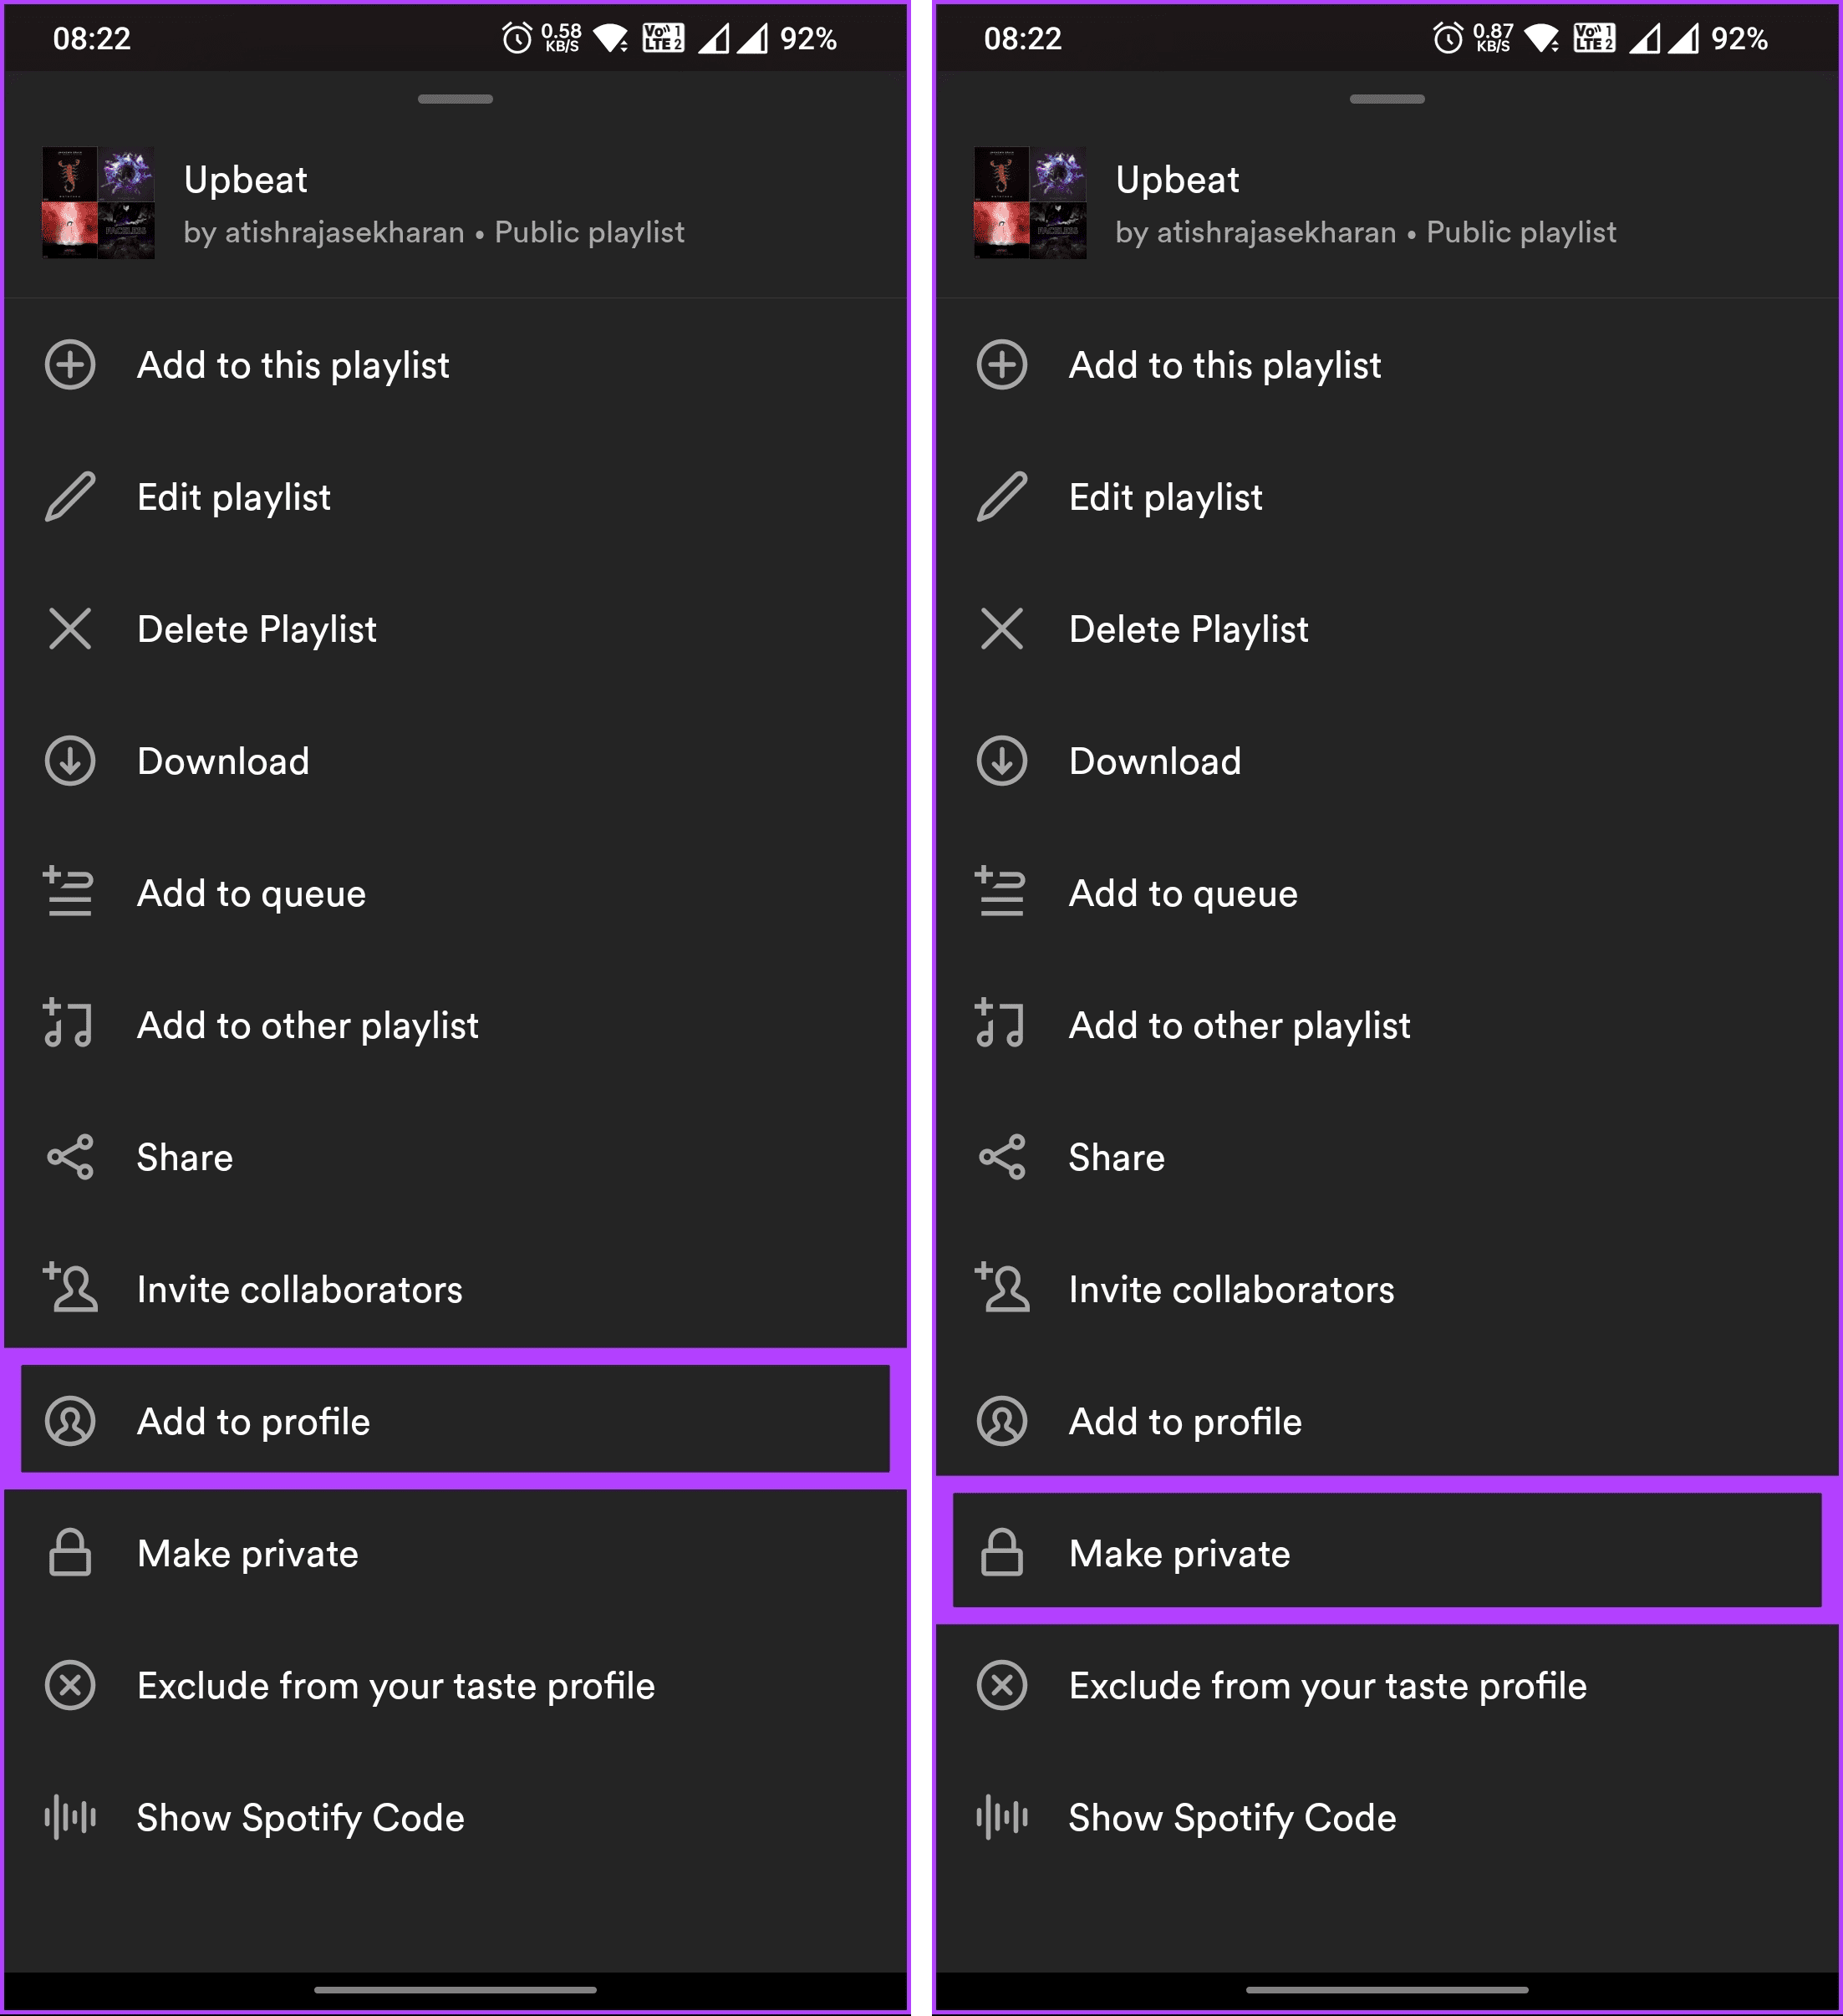Screen dimensions: 1843x2016
Task: Choose Make private in the left panel
Action: coord(455,1553)
